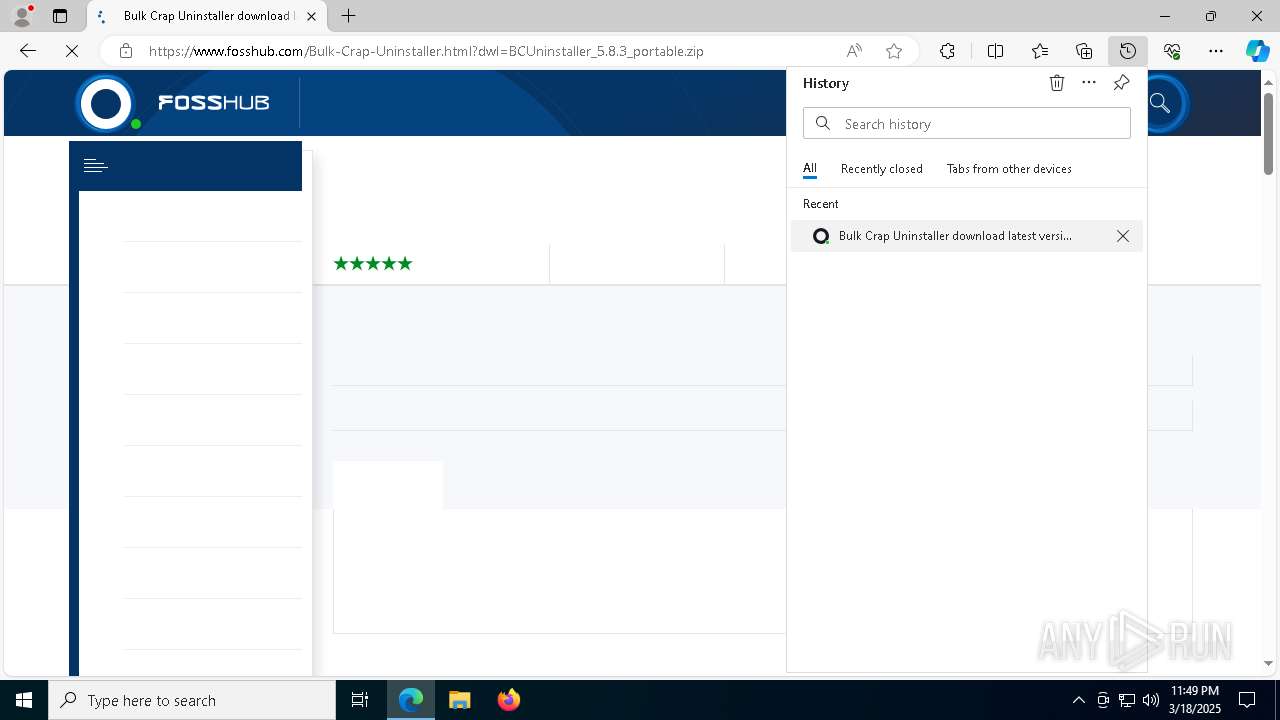
Task: Open the Favorites list
Action: pos(1040,51)
